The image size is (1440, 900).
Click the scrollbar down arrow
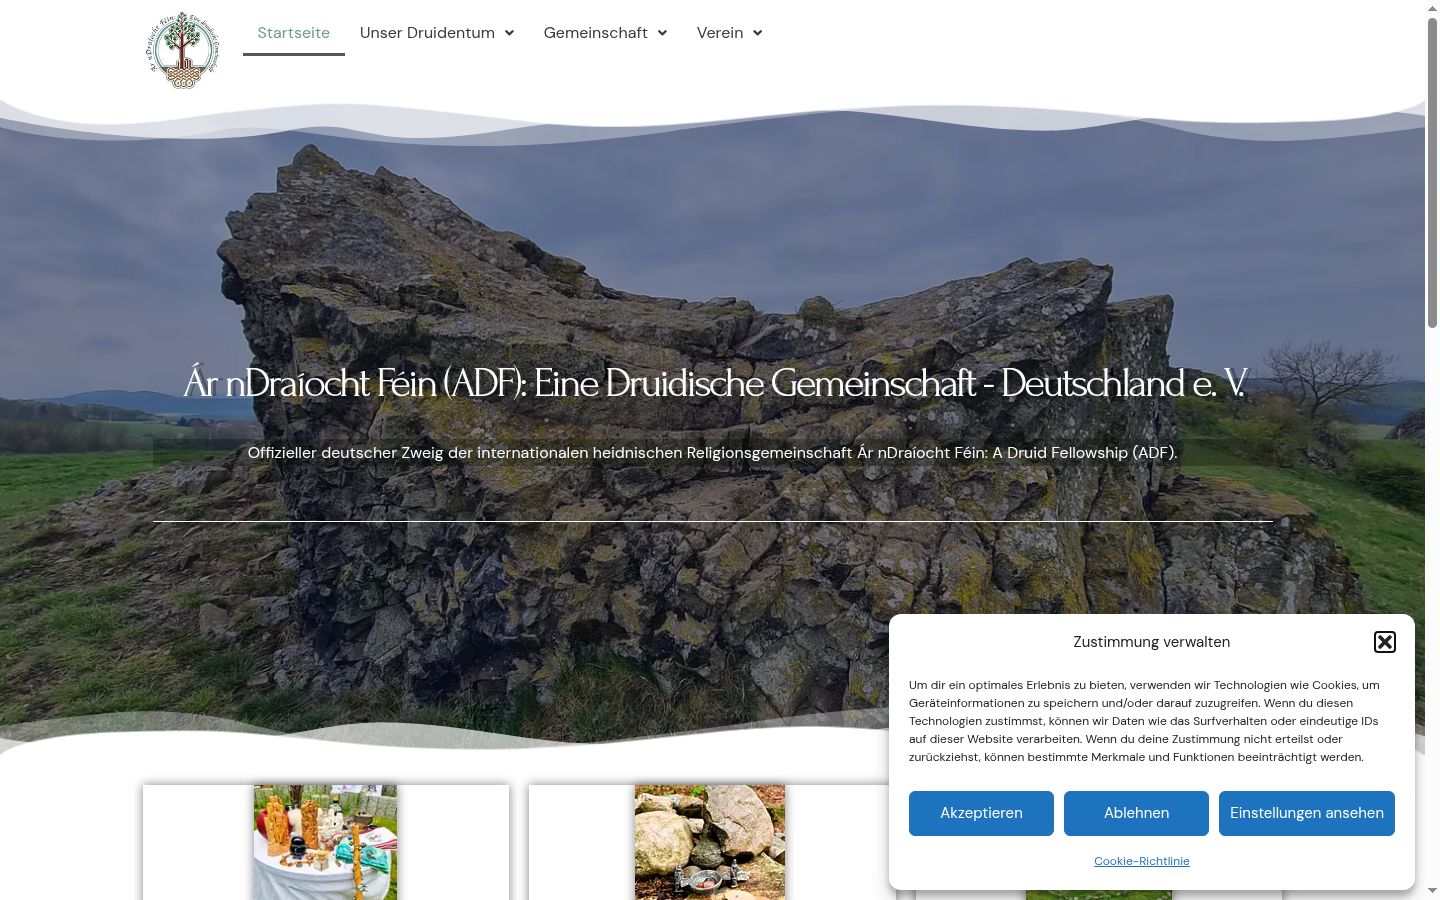(1432, 891)
